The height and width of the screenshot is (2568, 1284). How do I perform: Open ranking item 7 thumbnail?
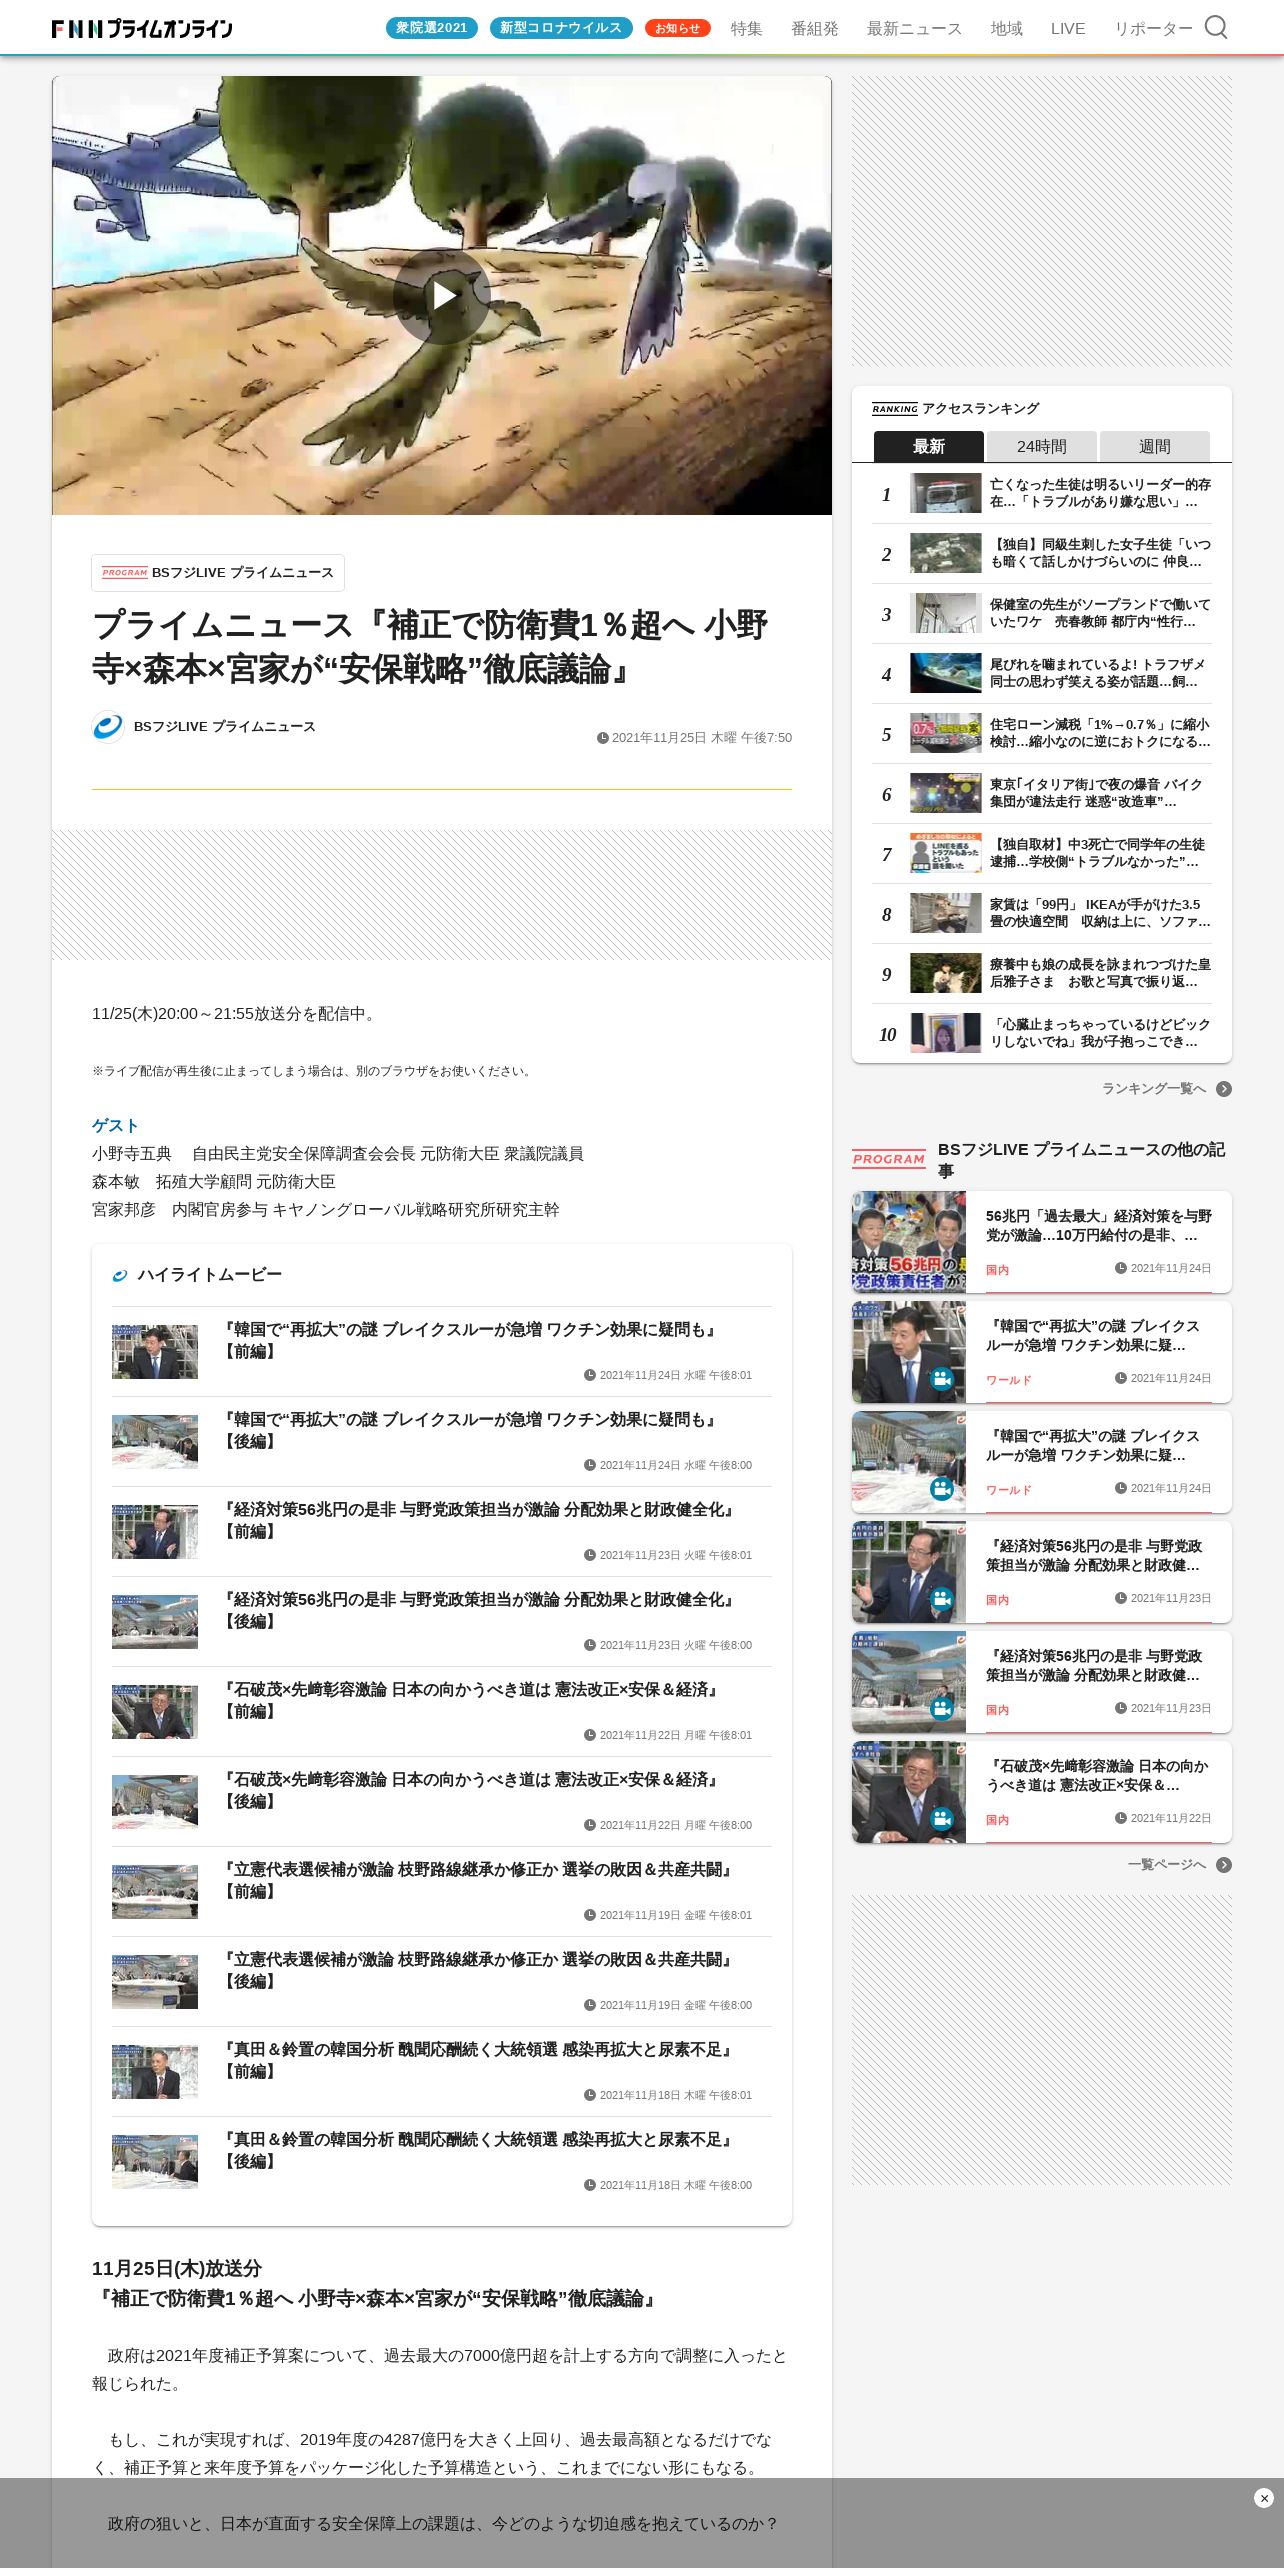[x=945, y=853]
